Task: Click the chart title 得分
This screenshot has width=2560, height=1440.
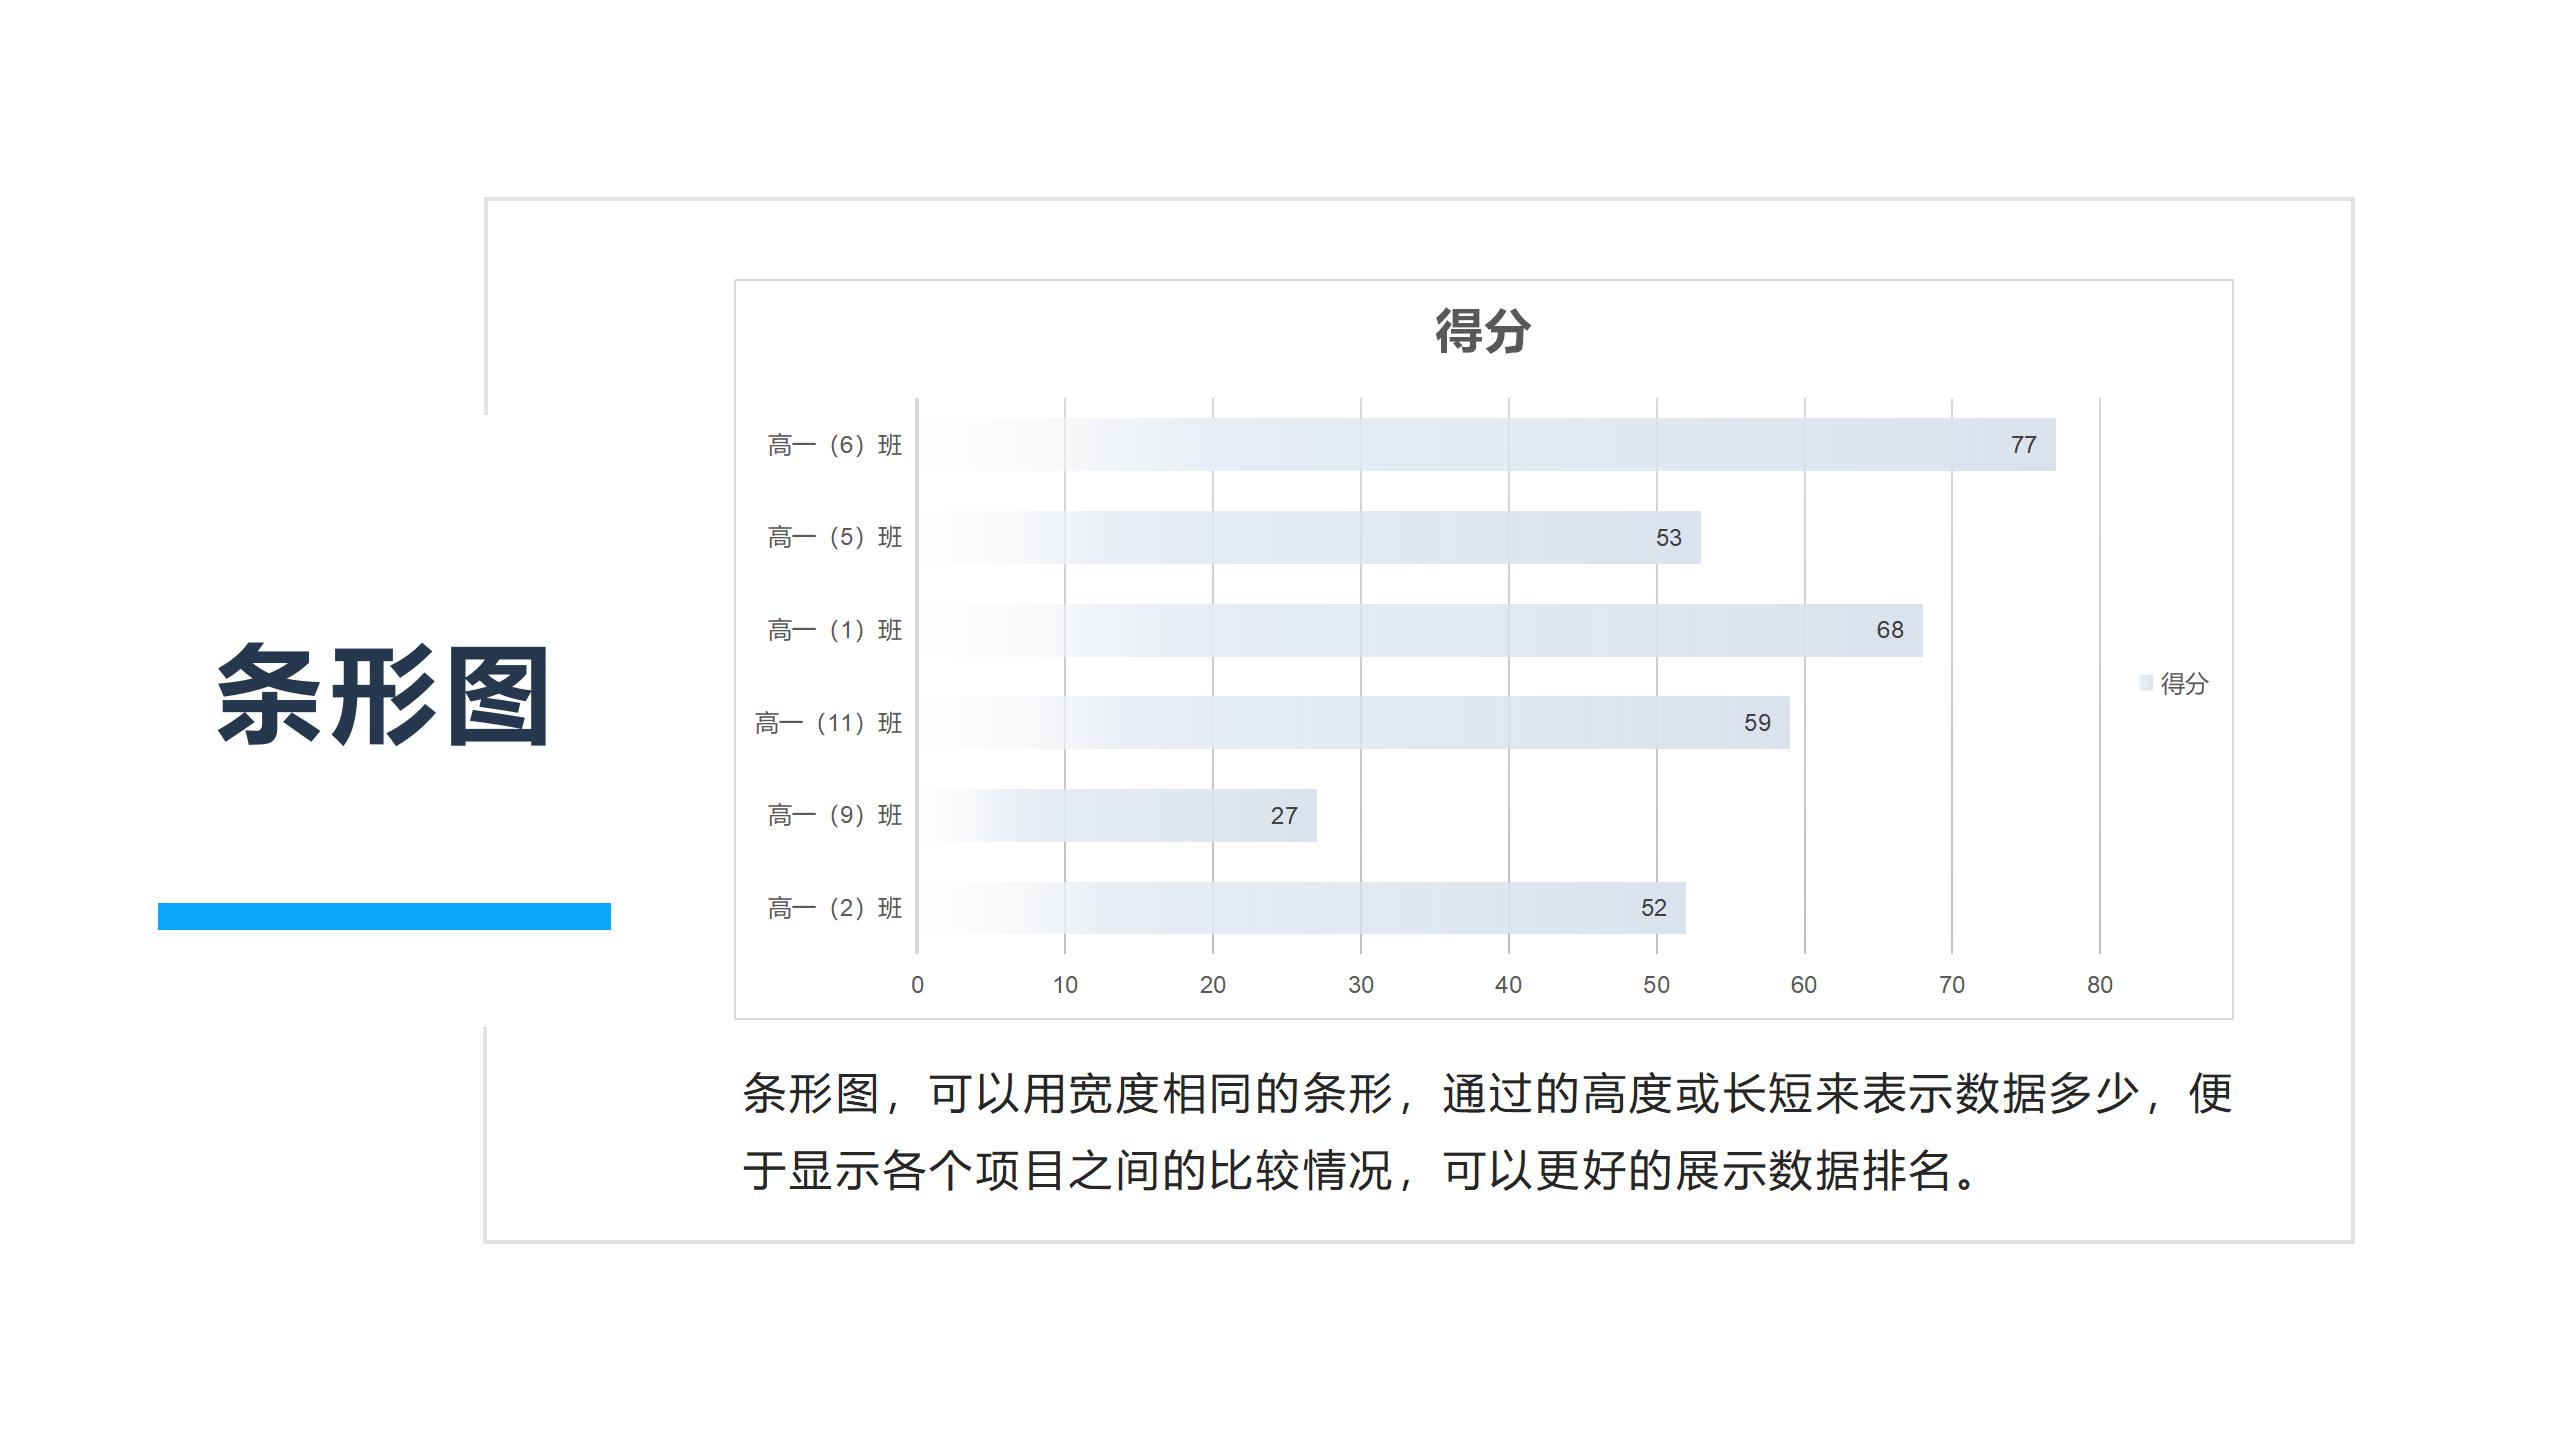Action: click(x=1483, y=332)
